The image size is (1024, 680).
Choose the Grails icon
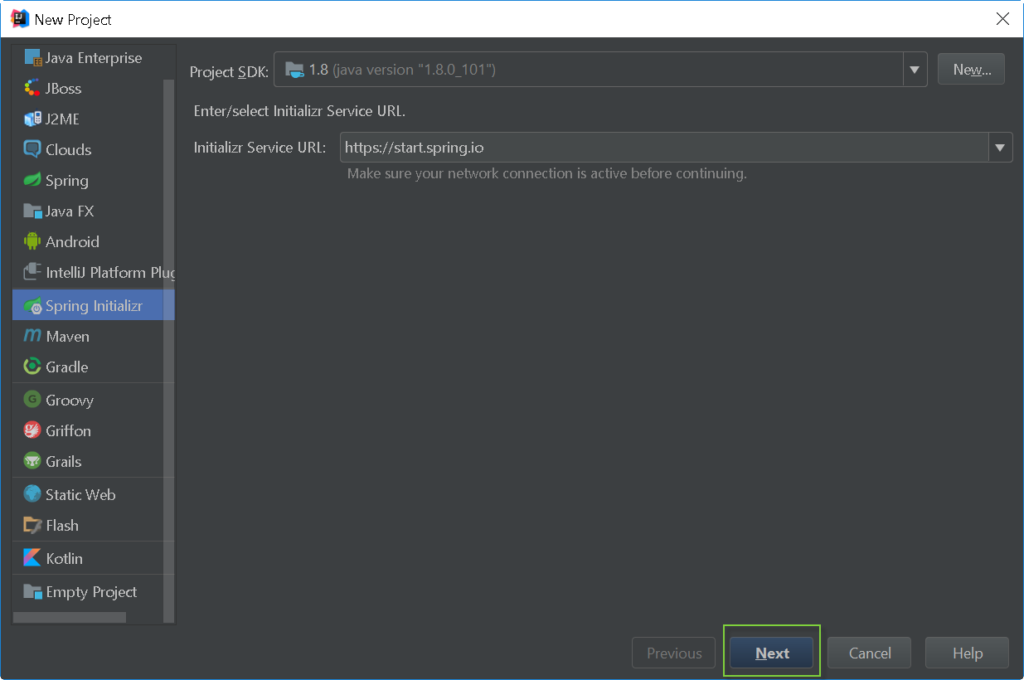pos(32,461)
